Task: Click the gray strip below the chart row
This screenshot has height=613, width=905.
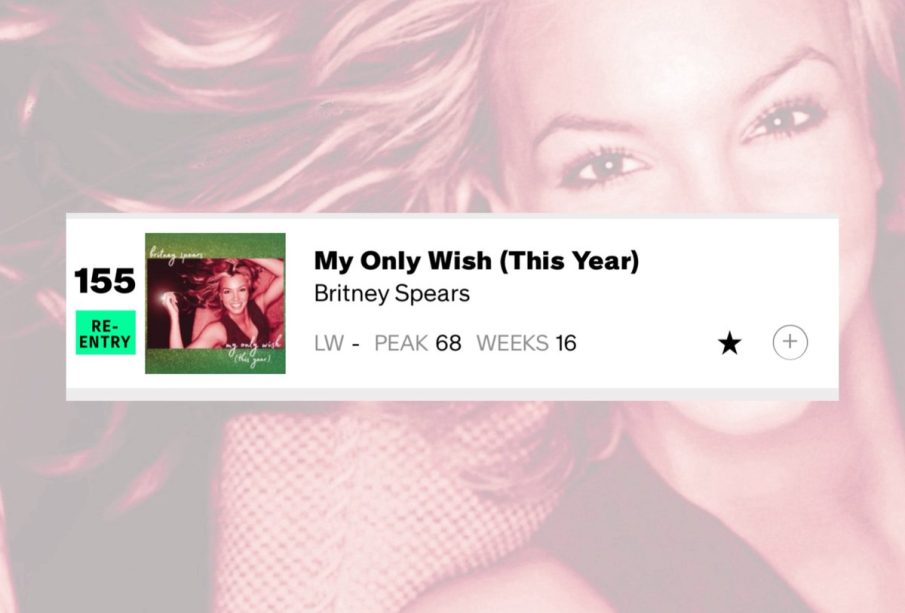Action: 452,394
